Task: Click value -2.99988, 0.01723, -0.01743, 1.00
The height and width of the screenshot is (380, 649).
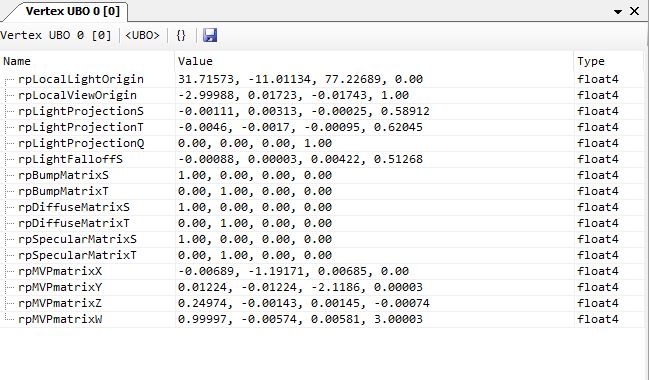Action: (x=293, y=95)
